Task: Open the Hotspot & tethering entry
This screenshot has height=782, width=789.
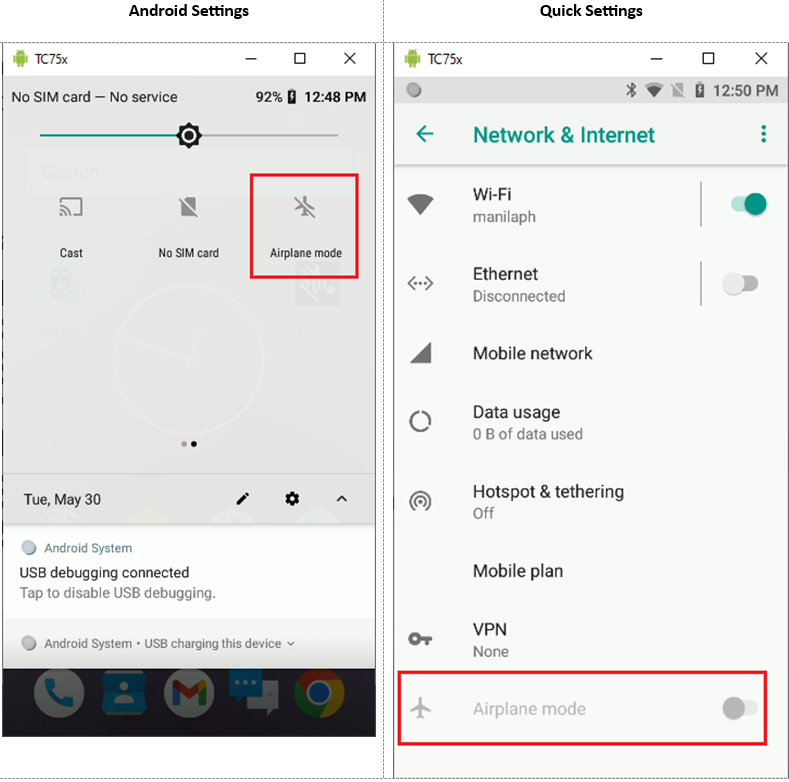Action: (x=591, y=501)
